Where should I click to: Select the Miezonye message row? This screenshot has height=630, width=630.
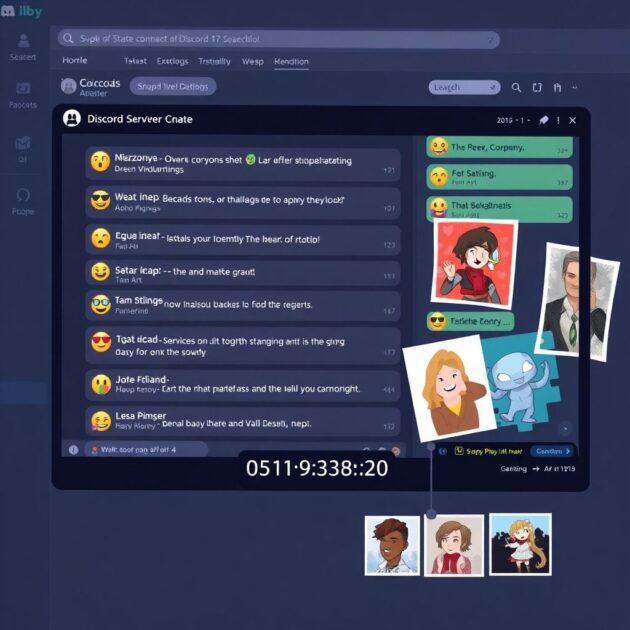coord(243,164)
